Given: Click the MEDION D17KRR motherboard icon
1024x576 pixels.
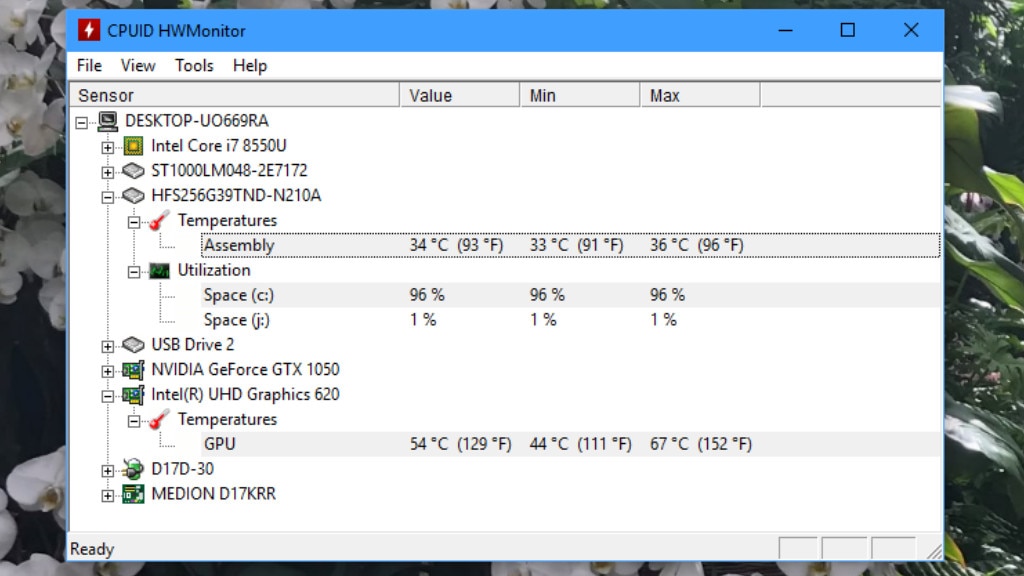Looking at the screenshot, I should [133, 494].
